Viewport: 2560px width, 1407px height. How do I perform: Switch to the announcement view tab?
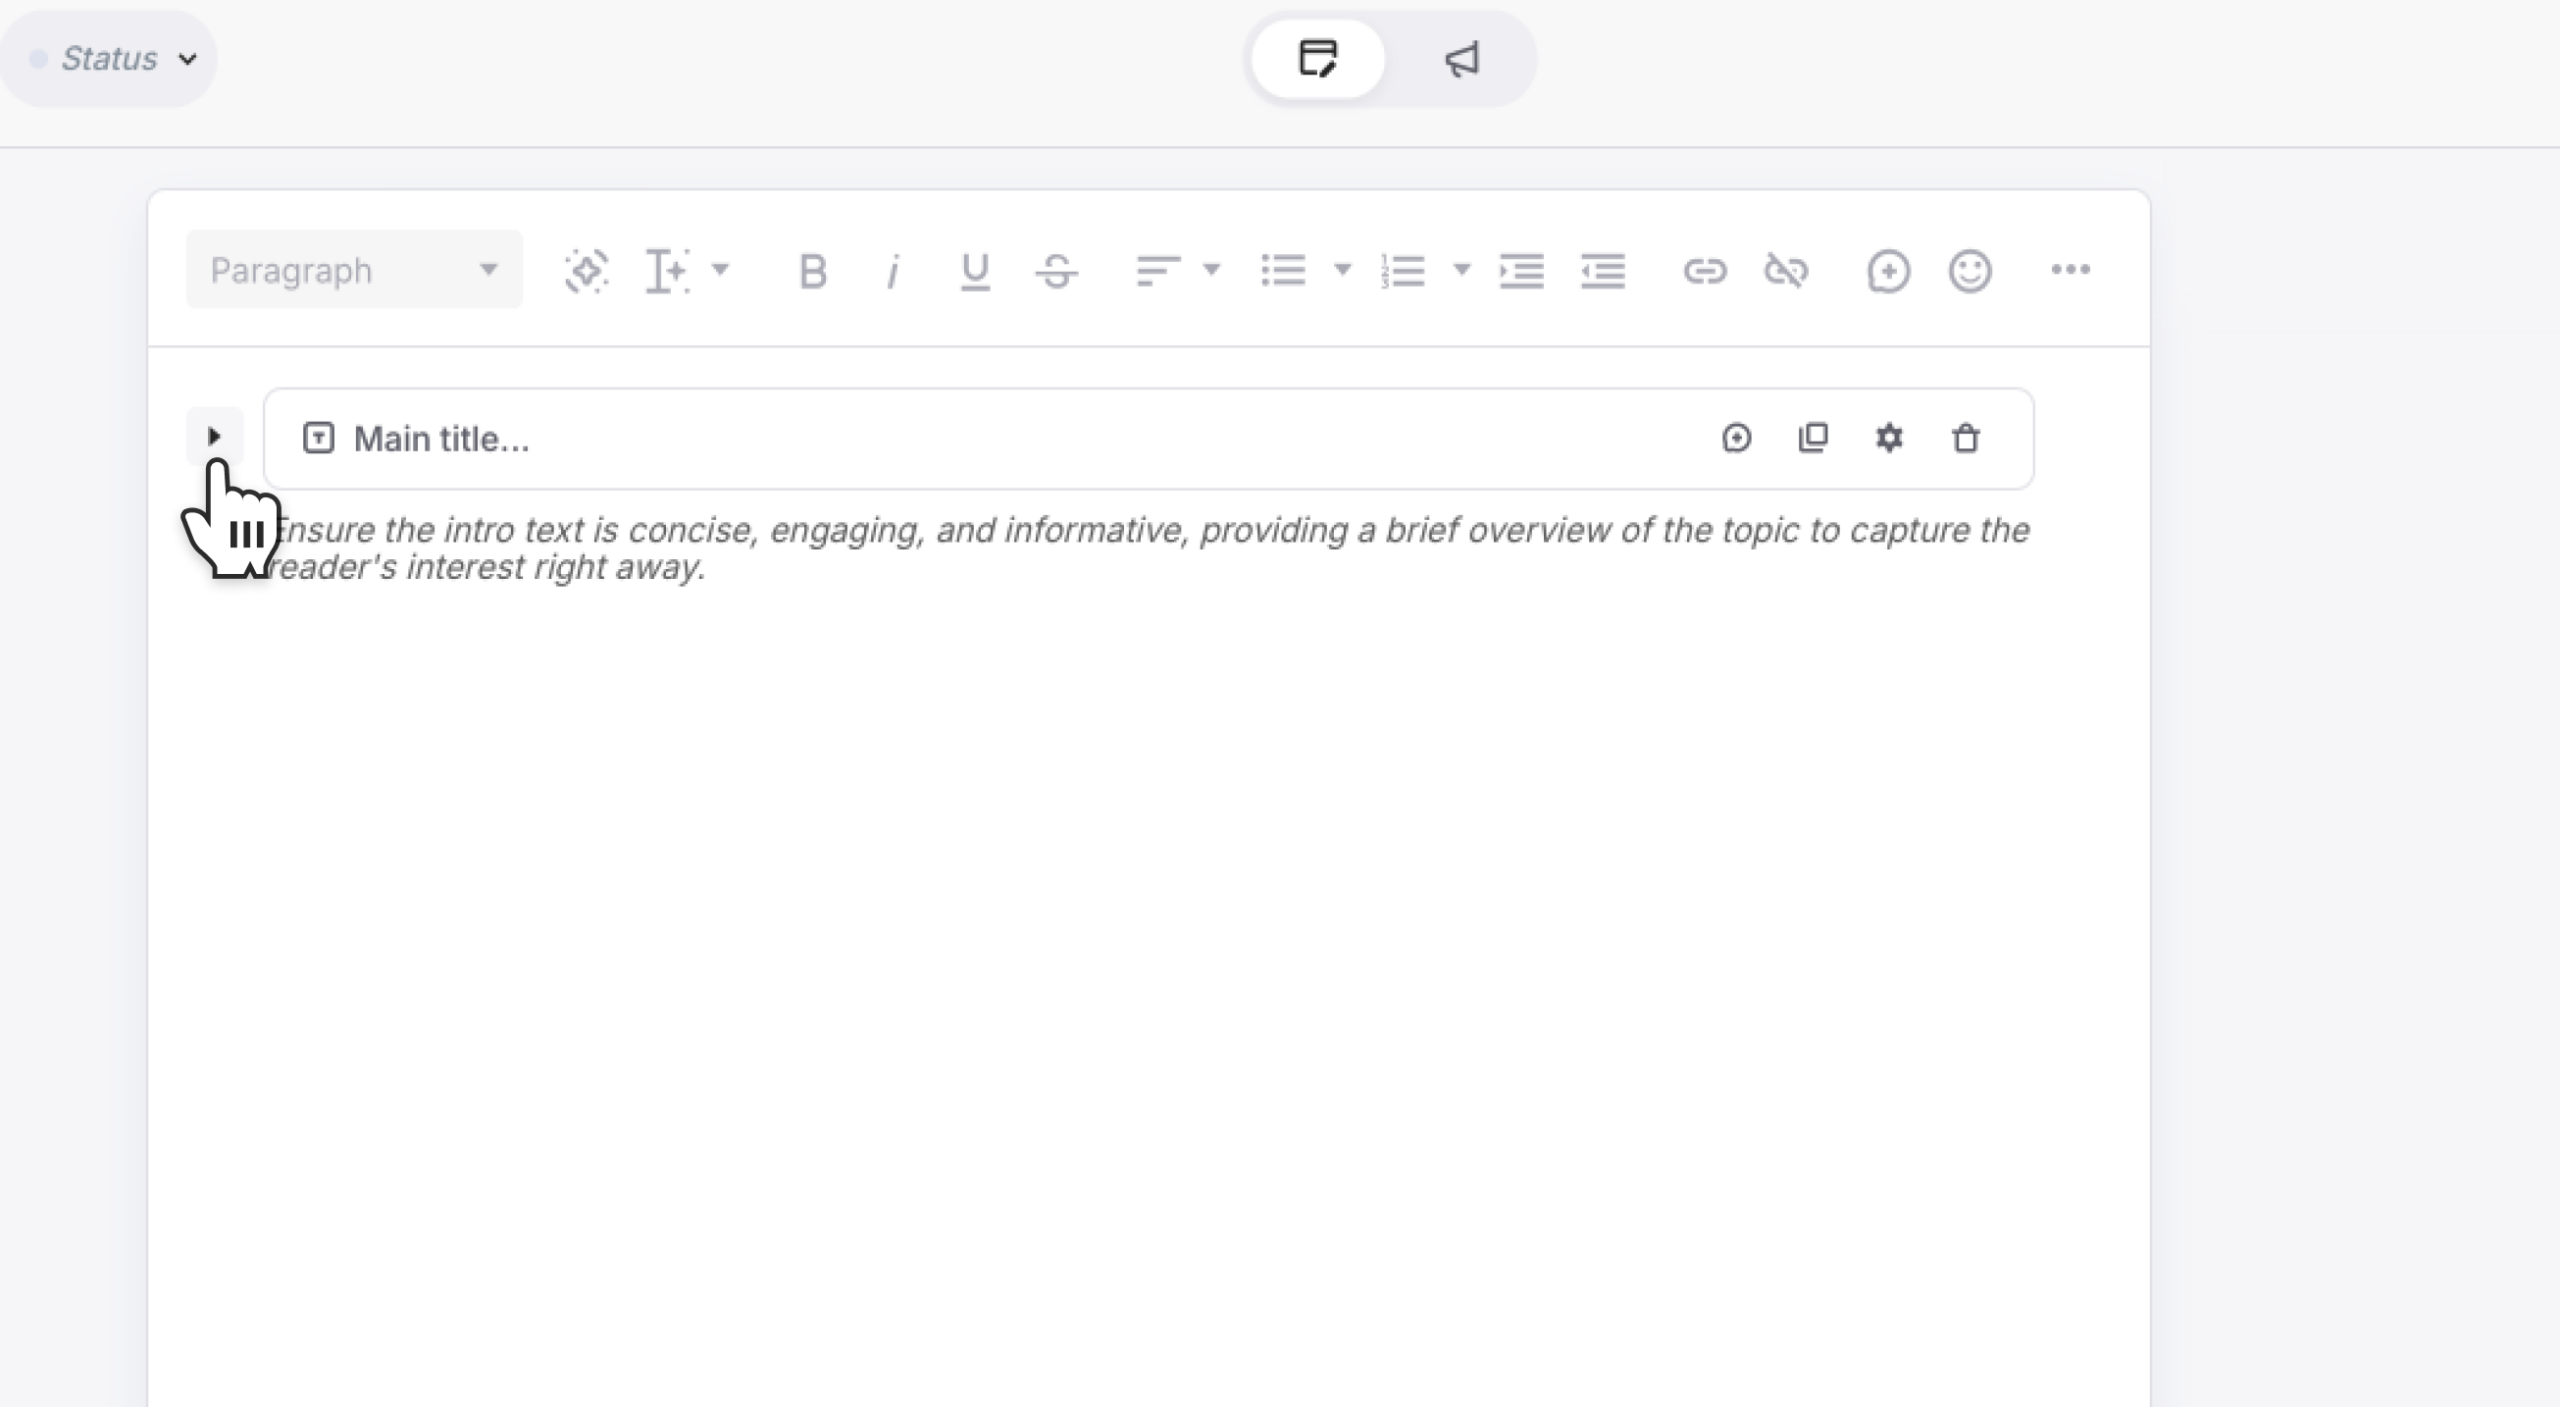click(x=1460, y=58)
